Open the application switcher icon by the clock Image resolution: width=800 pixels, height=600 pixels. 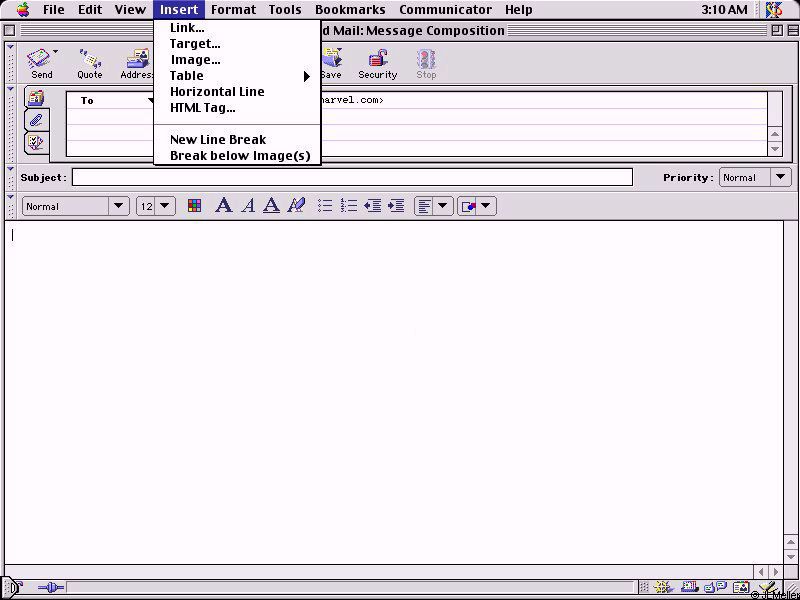tap(774, 9)
